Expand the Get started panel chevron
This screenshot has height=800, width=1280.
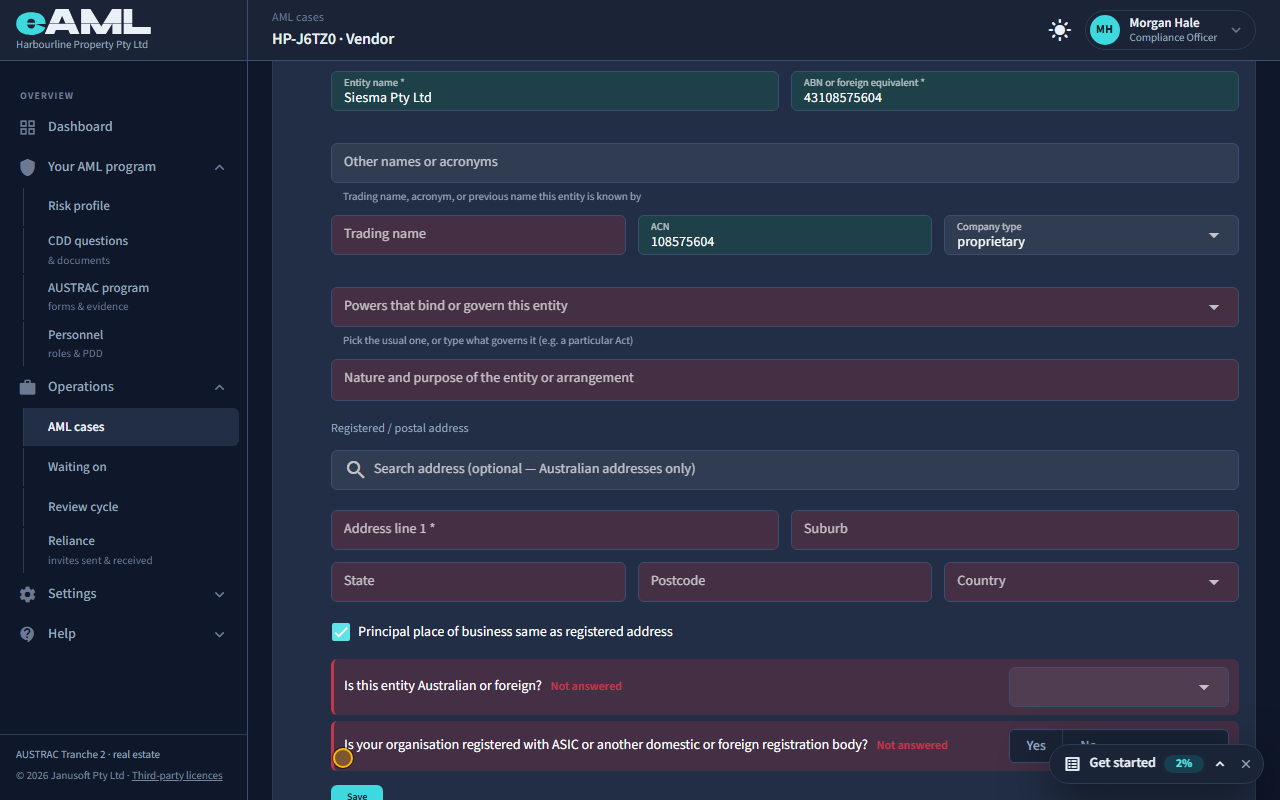(1220, 764)
